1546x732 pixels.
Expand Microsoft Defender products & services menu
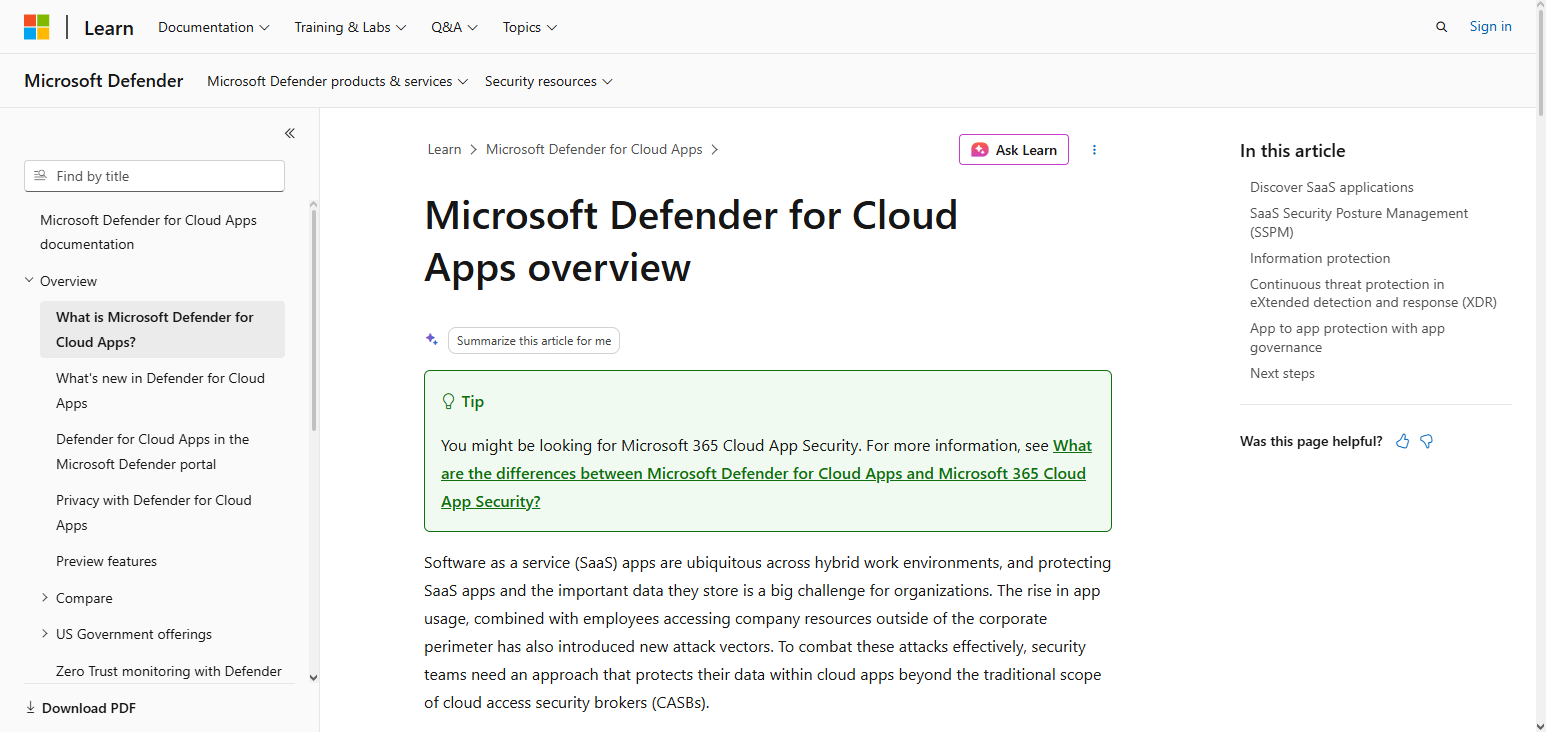(x=338, y=81)
